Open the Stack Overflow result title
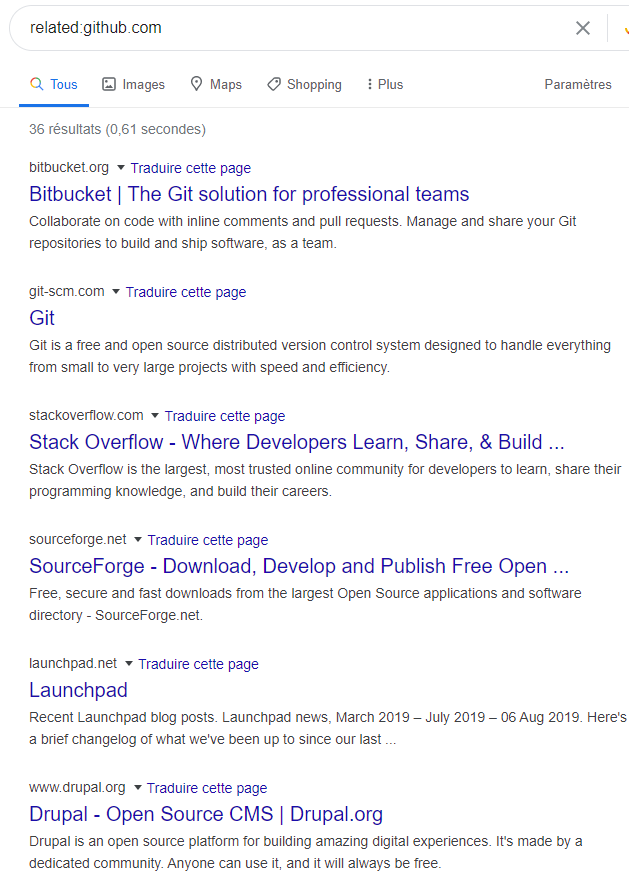The image size is (629, 873). (297, 442)
